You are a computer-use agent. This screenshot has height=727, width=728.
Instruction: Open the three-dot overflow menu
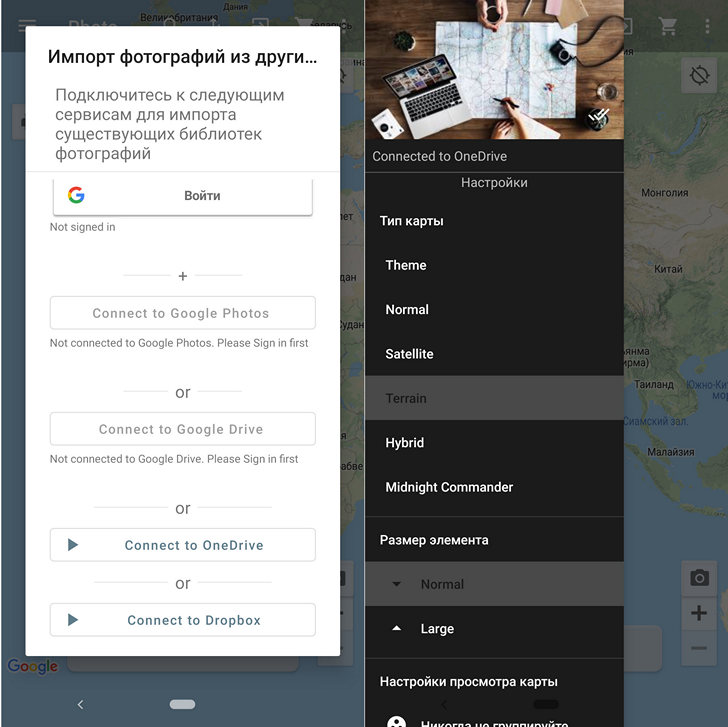tap(707, 26)
